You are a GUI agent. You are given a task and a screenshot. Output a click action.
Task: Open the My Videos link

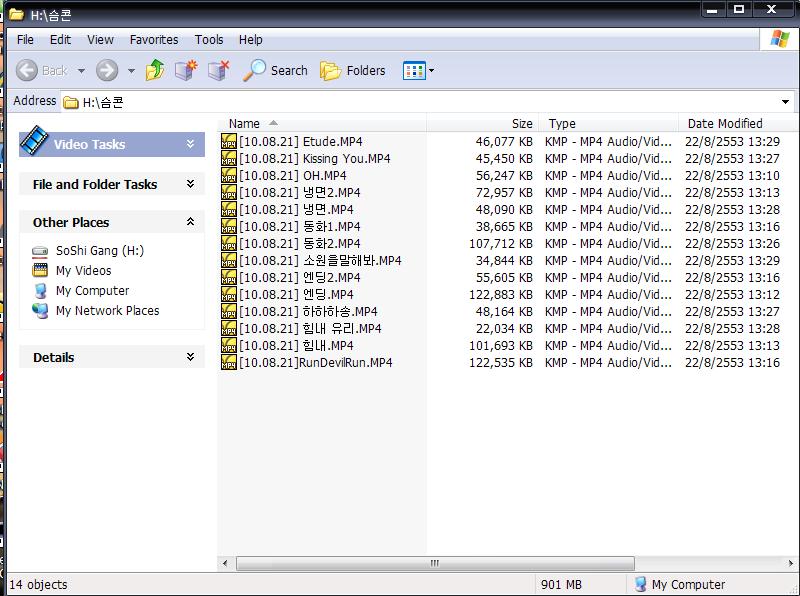[84, 270]
